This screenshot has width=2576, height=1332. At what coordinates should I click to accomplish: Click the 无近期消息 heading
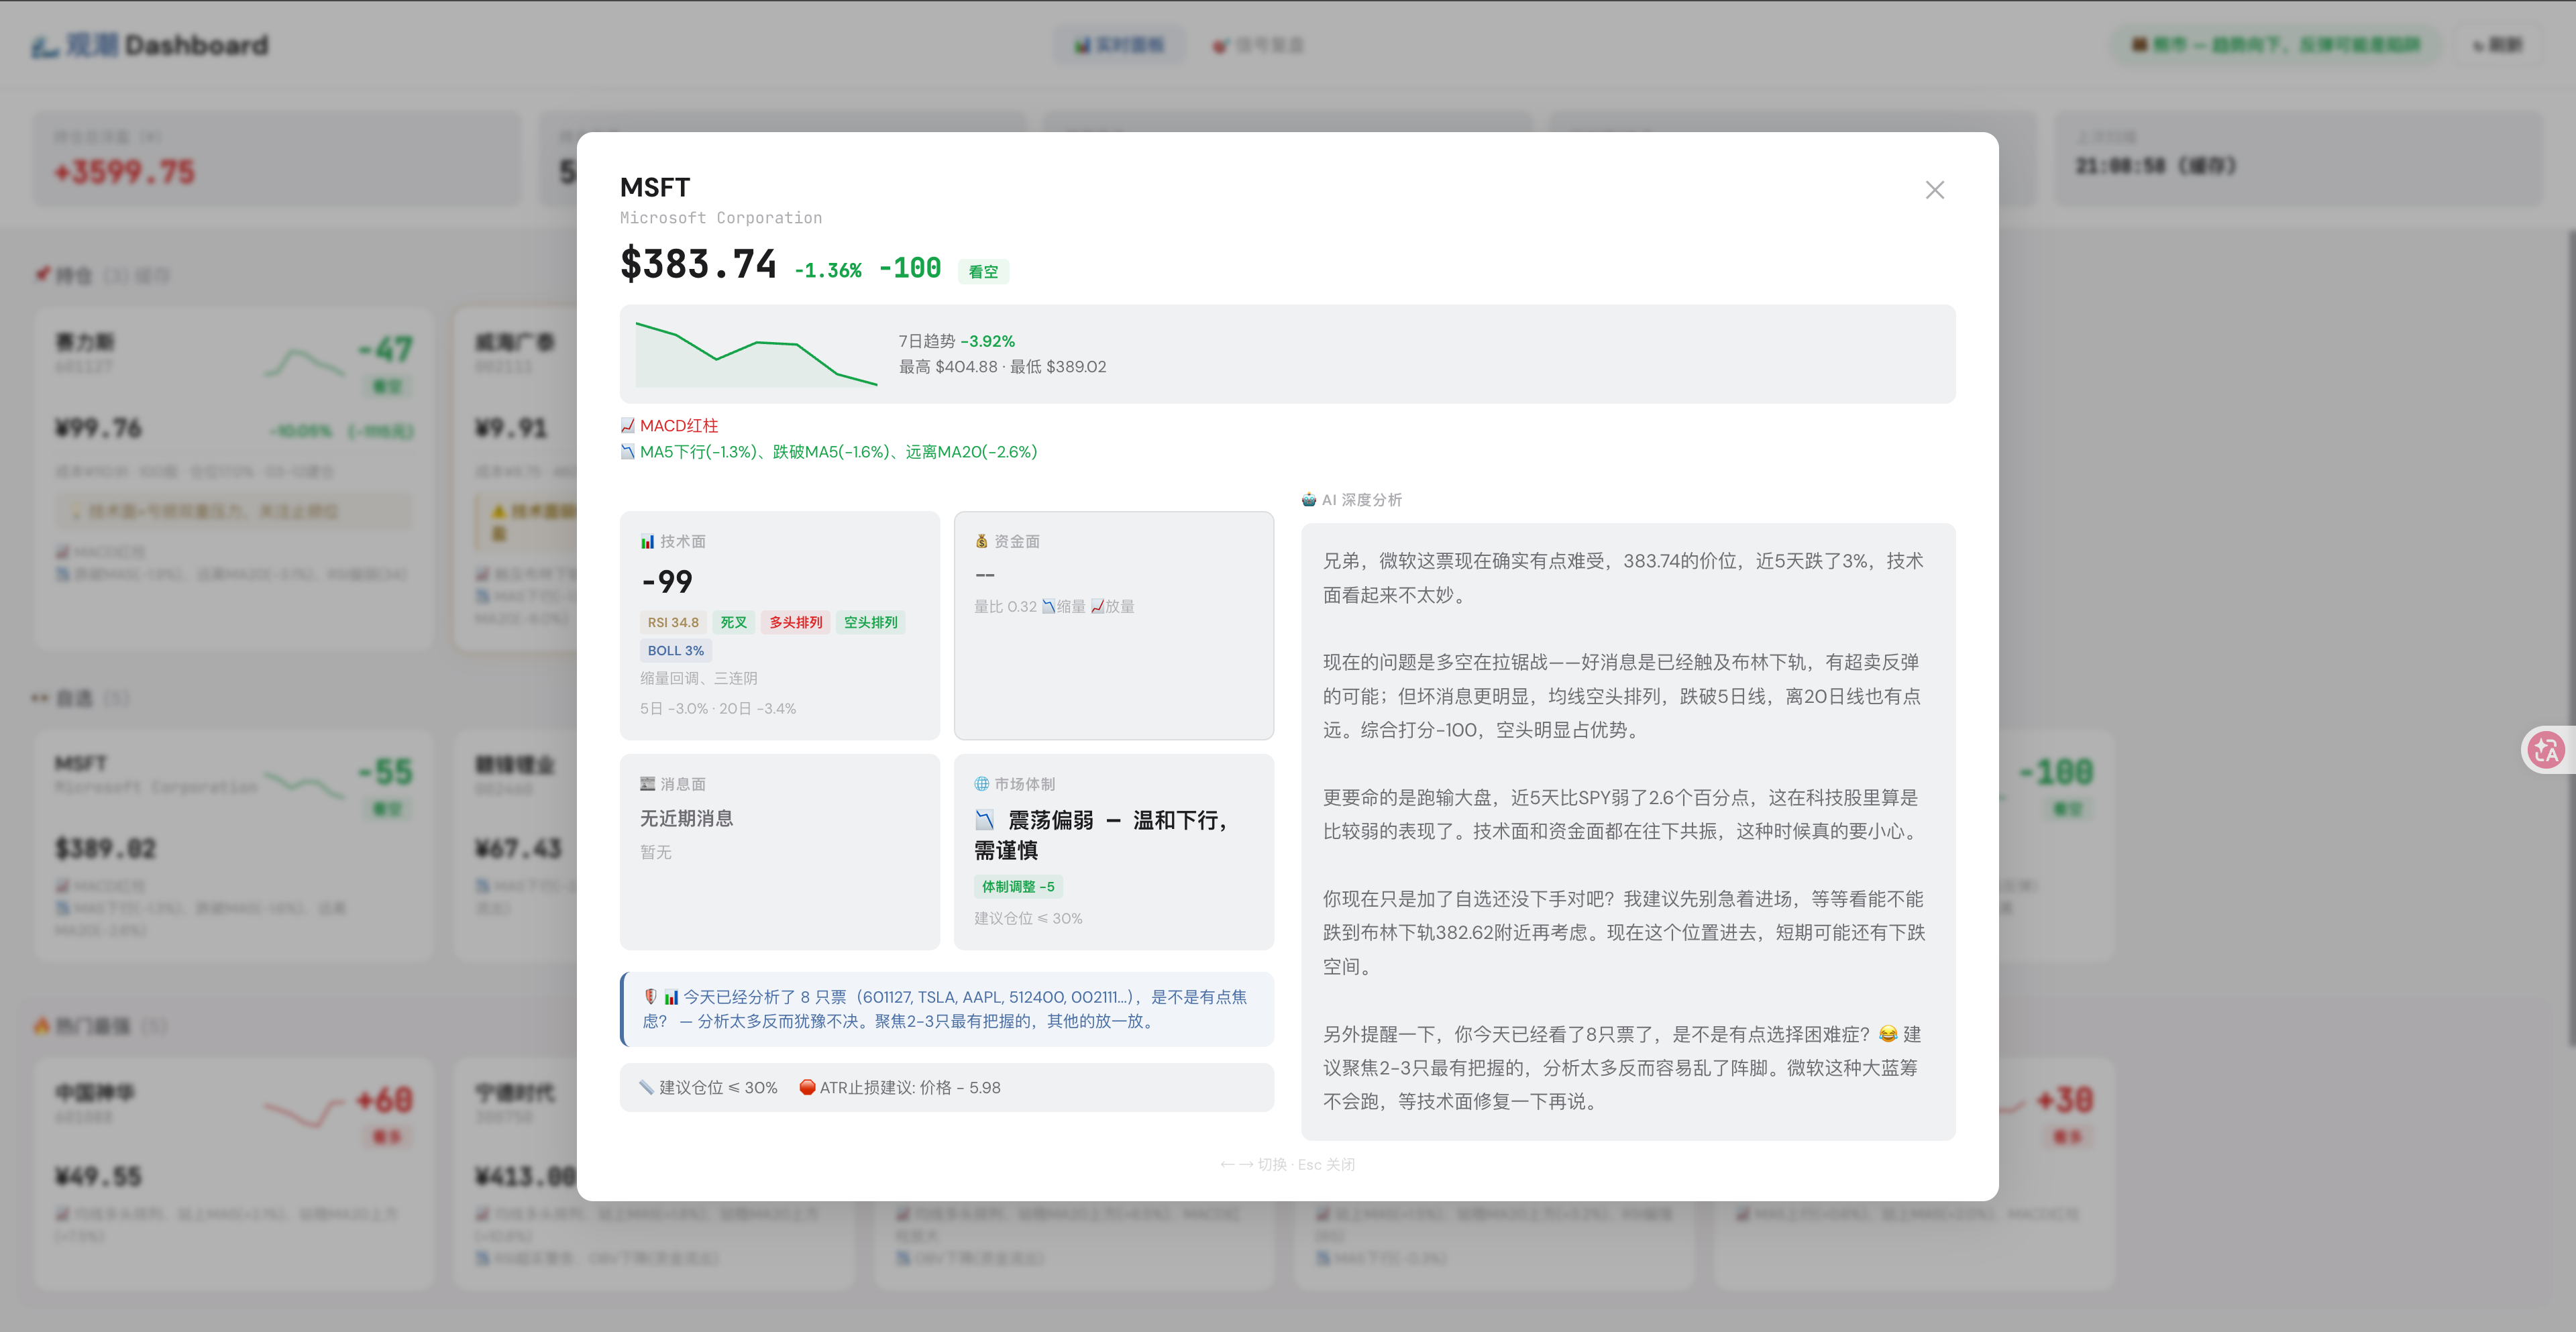(x=686, y=818)
